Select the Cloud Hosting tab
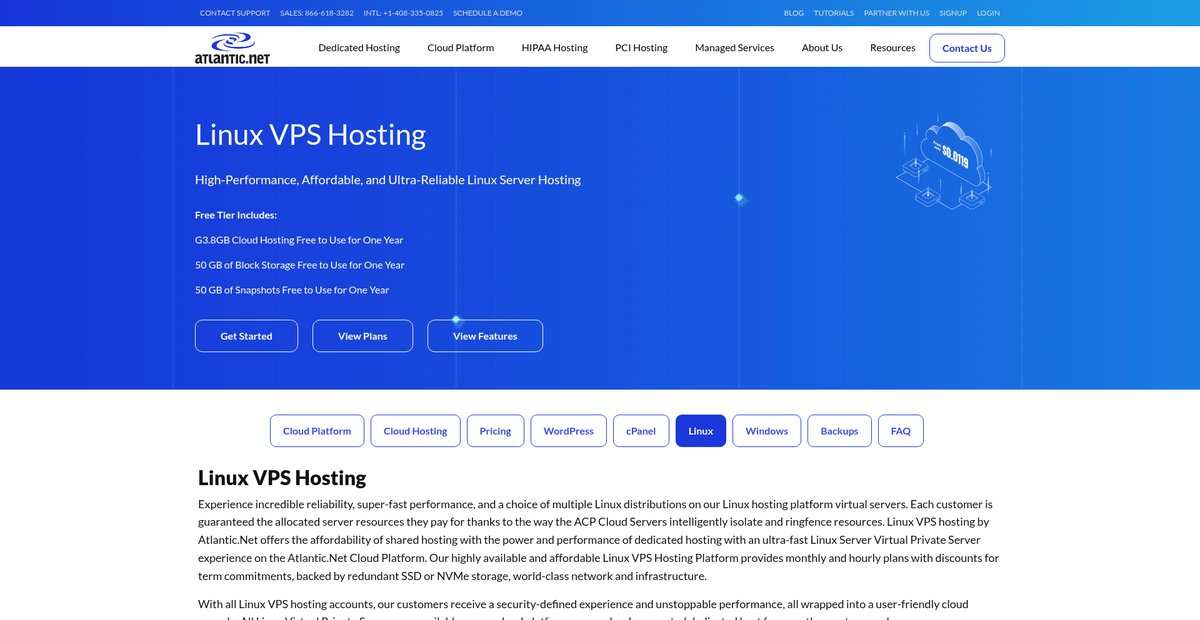1200x620 pixels. pos(415,431)
